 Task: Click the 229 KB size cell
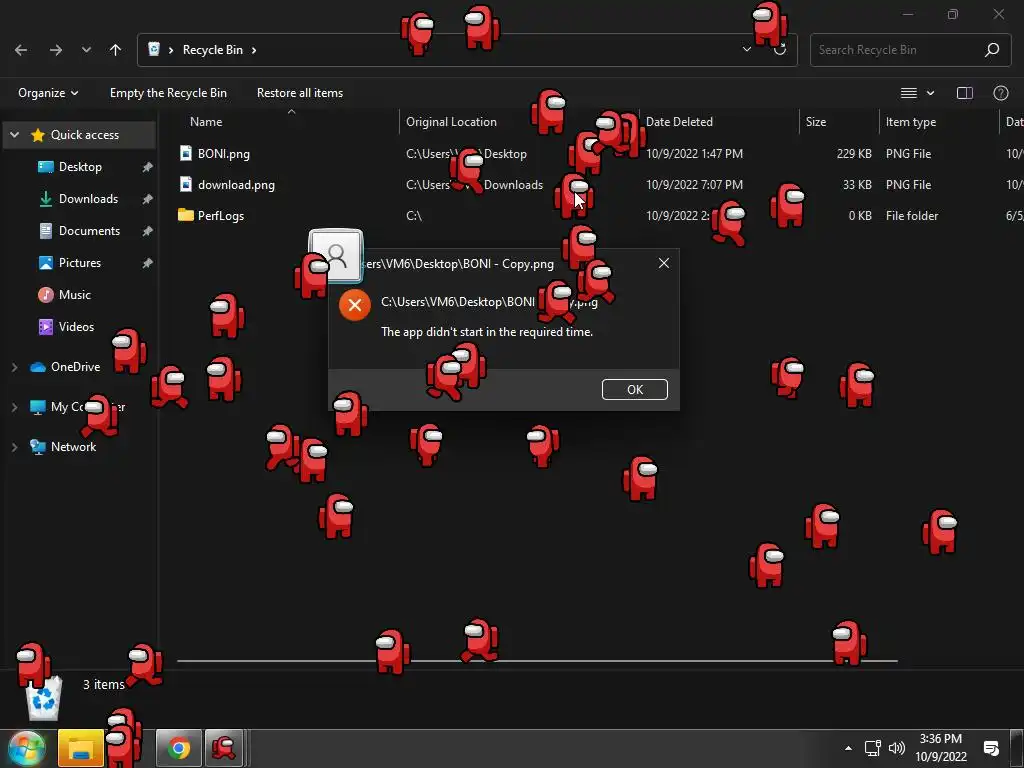pos(854,153)
